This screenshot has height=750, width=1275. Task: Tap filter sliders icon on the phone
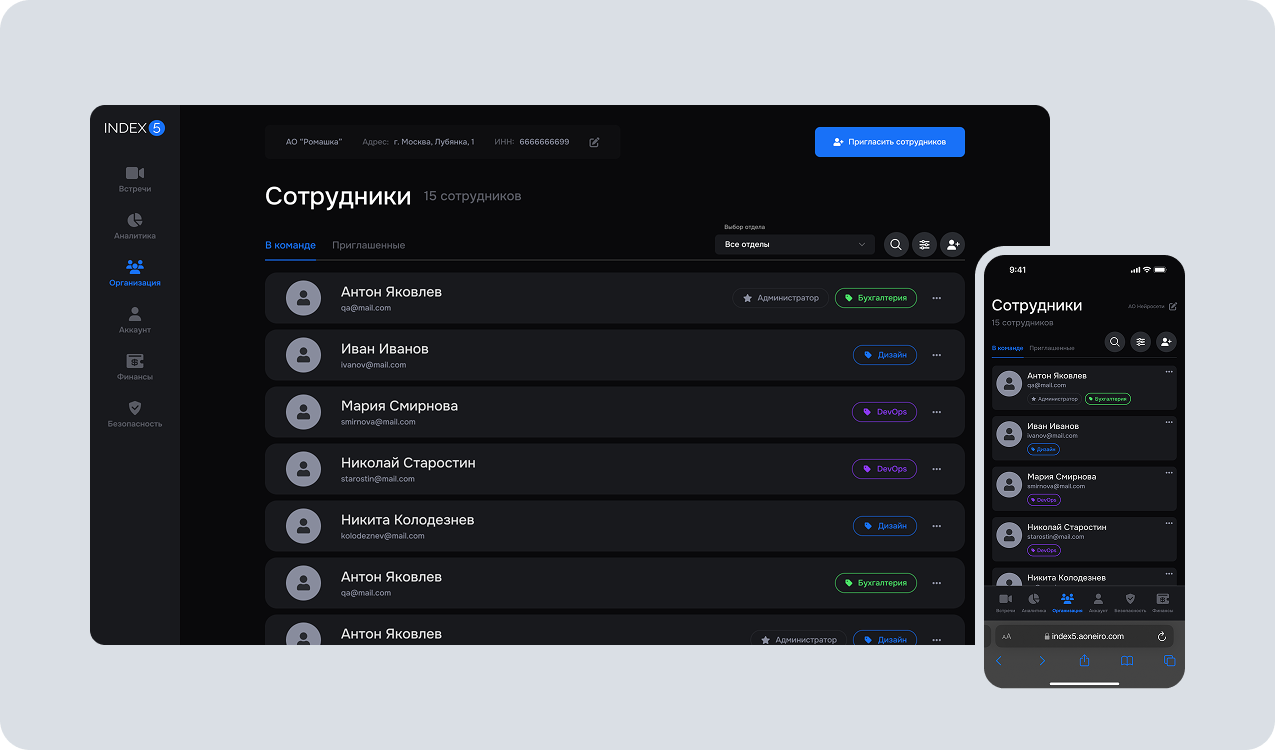[1141, 342]
